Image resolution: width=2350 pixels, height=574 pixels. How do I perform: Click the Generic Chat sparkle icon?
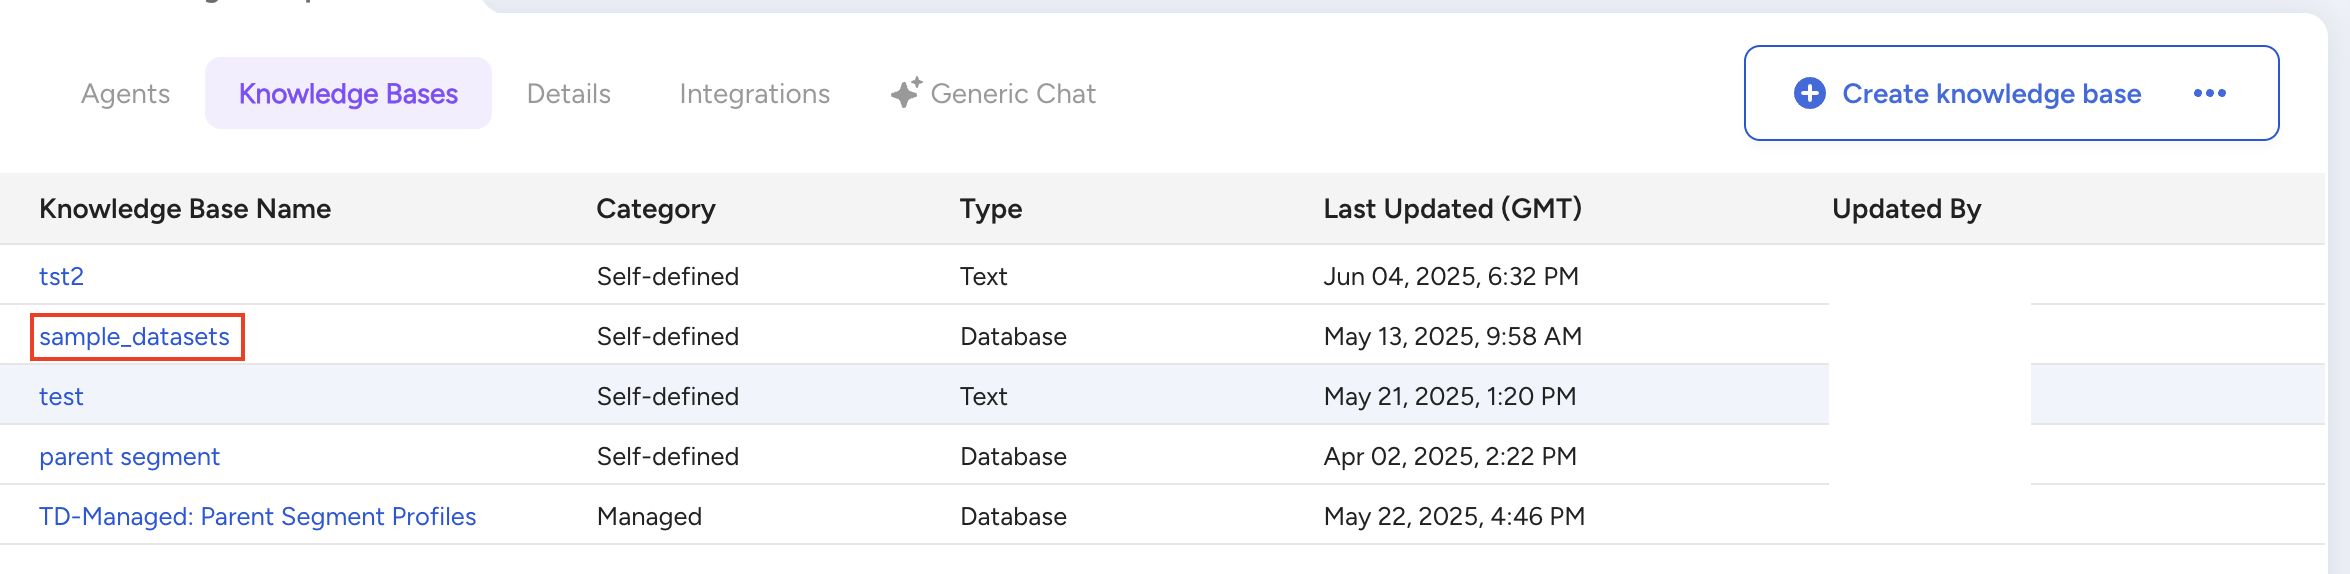click(x=906, y=93)
